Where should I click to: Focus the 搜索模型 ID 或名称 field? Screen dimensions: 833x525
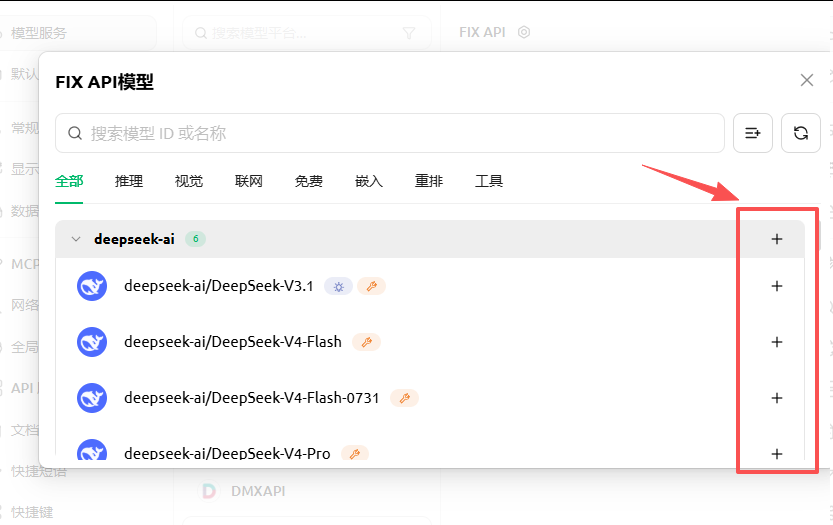click(390, 133)
